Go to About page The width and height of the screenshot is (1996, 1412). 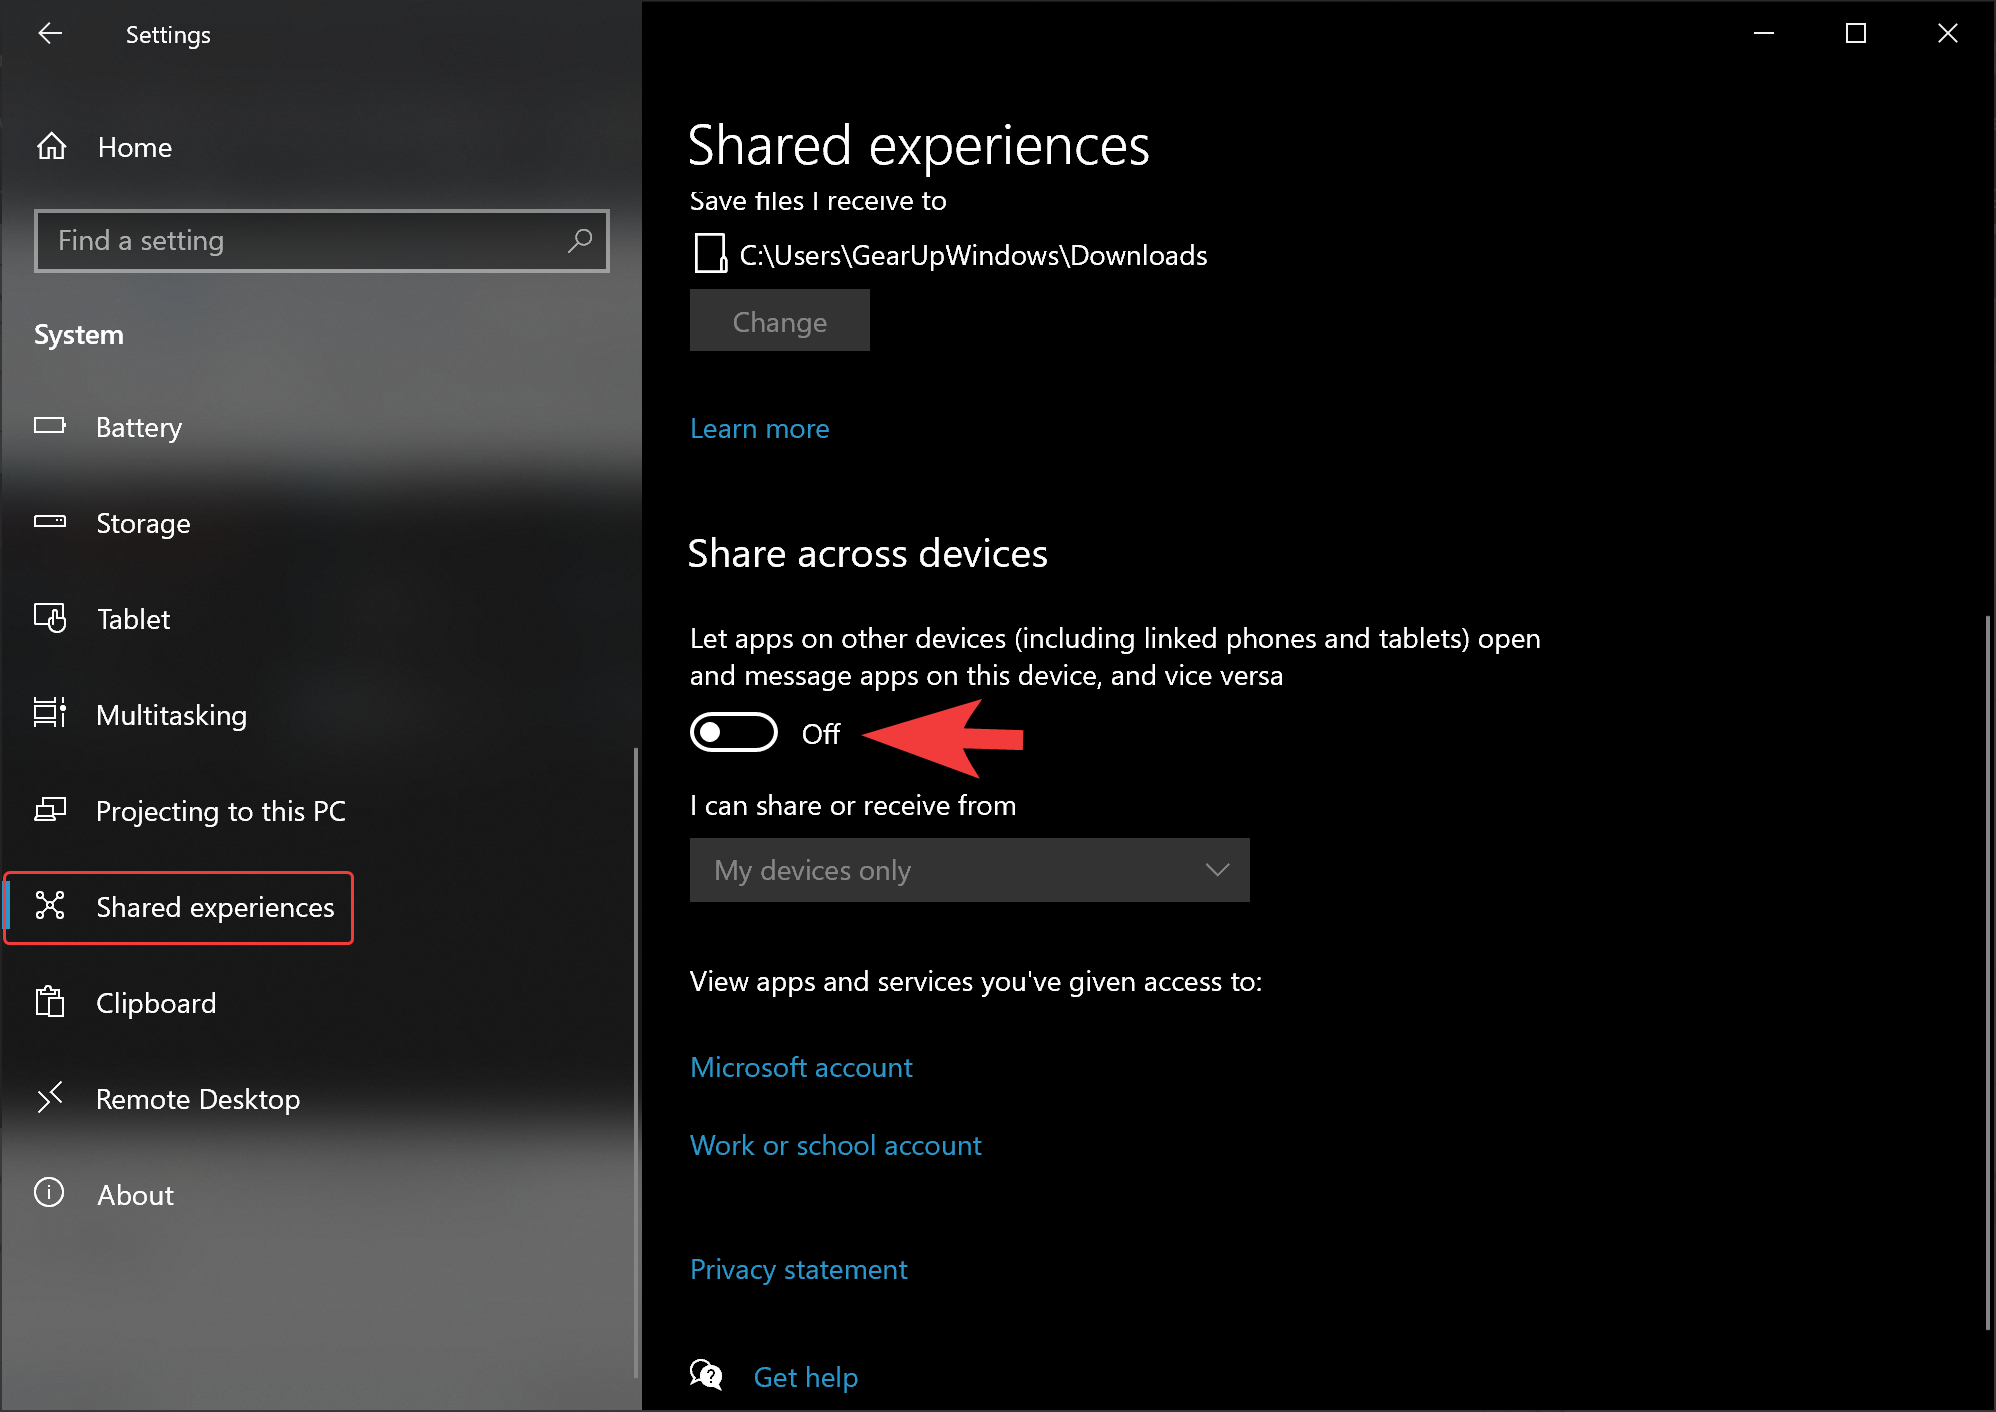coord(136,1195)
